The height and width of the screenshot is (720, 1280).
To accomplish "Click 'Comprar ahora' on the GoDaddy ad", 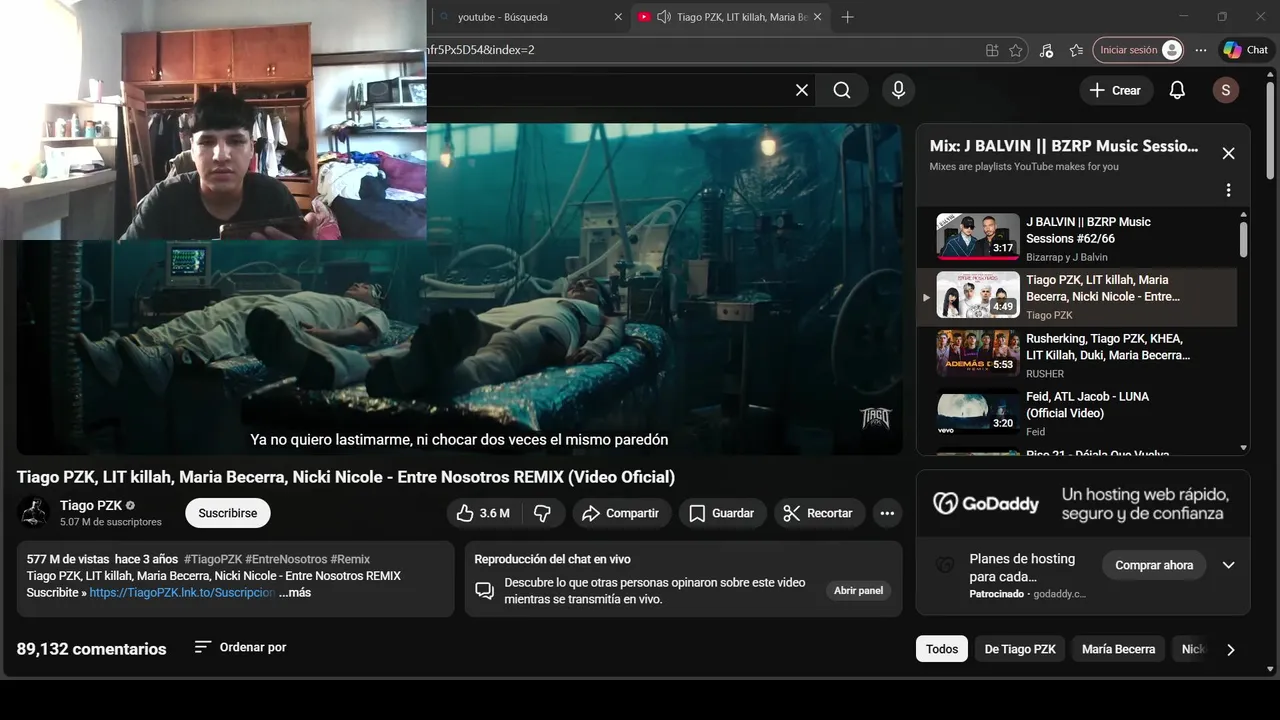I will pos(1154,565).
